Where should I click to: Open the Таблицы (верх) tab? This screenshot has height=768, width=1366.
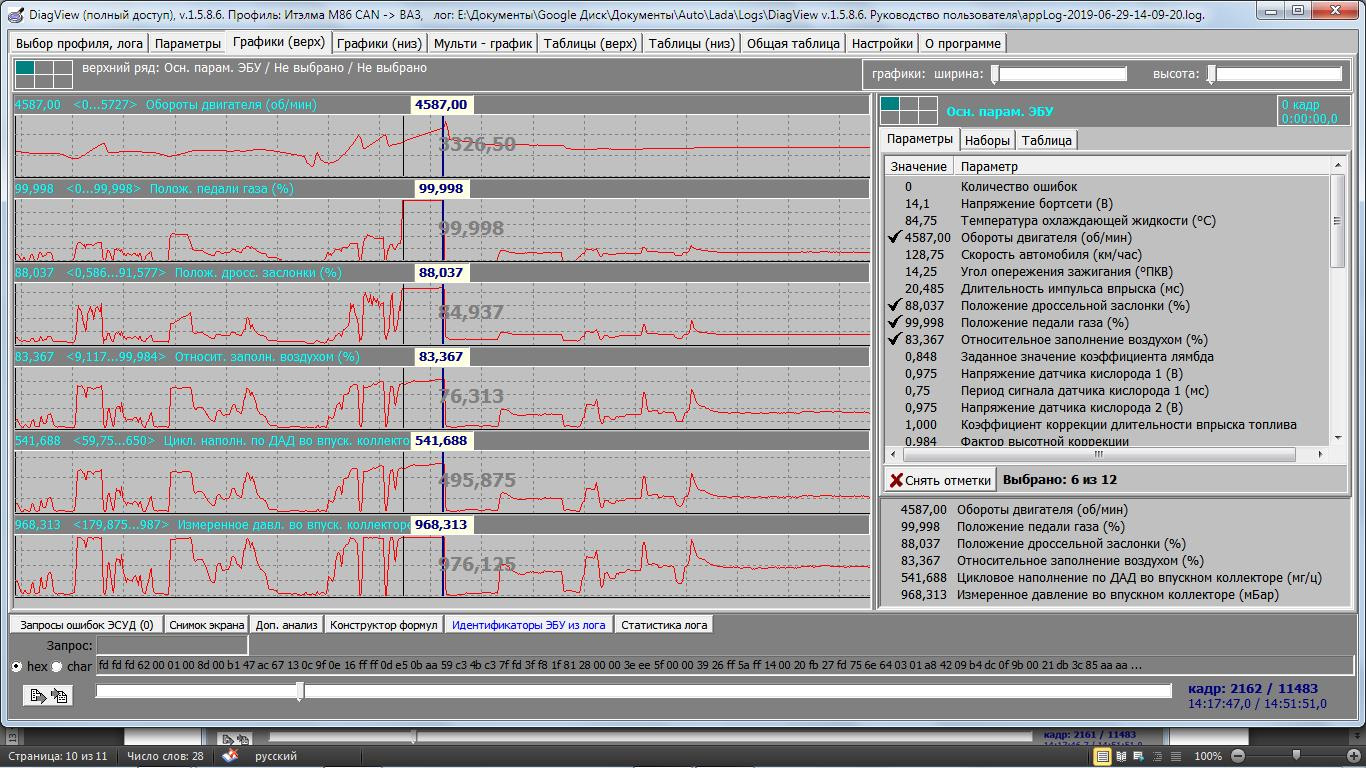[590, 44]
